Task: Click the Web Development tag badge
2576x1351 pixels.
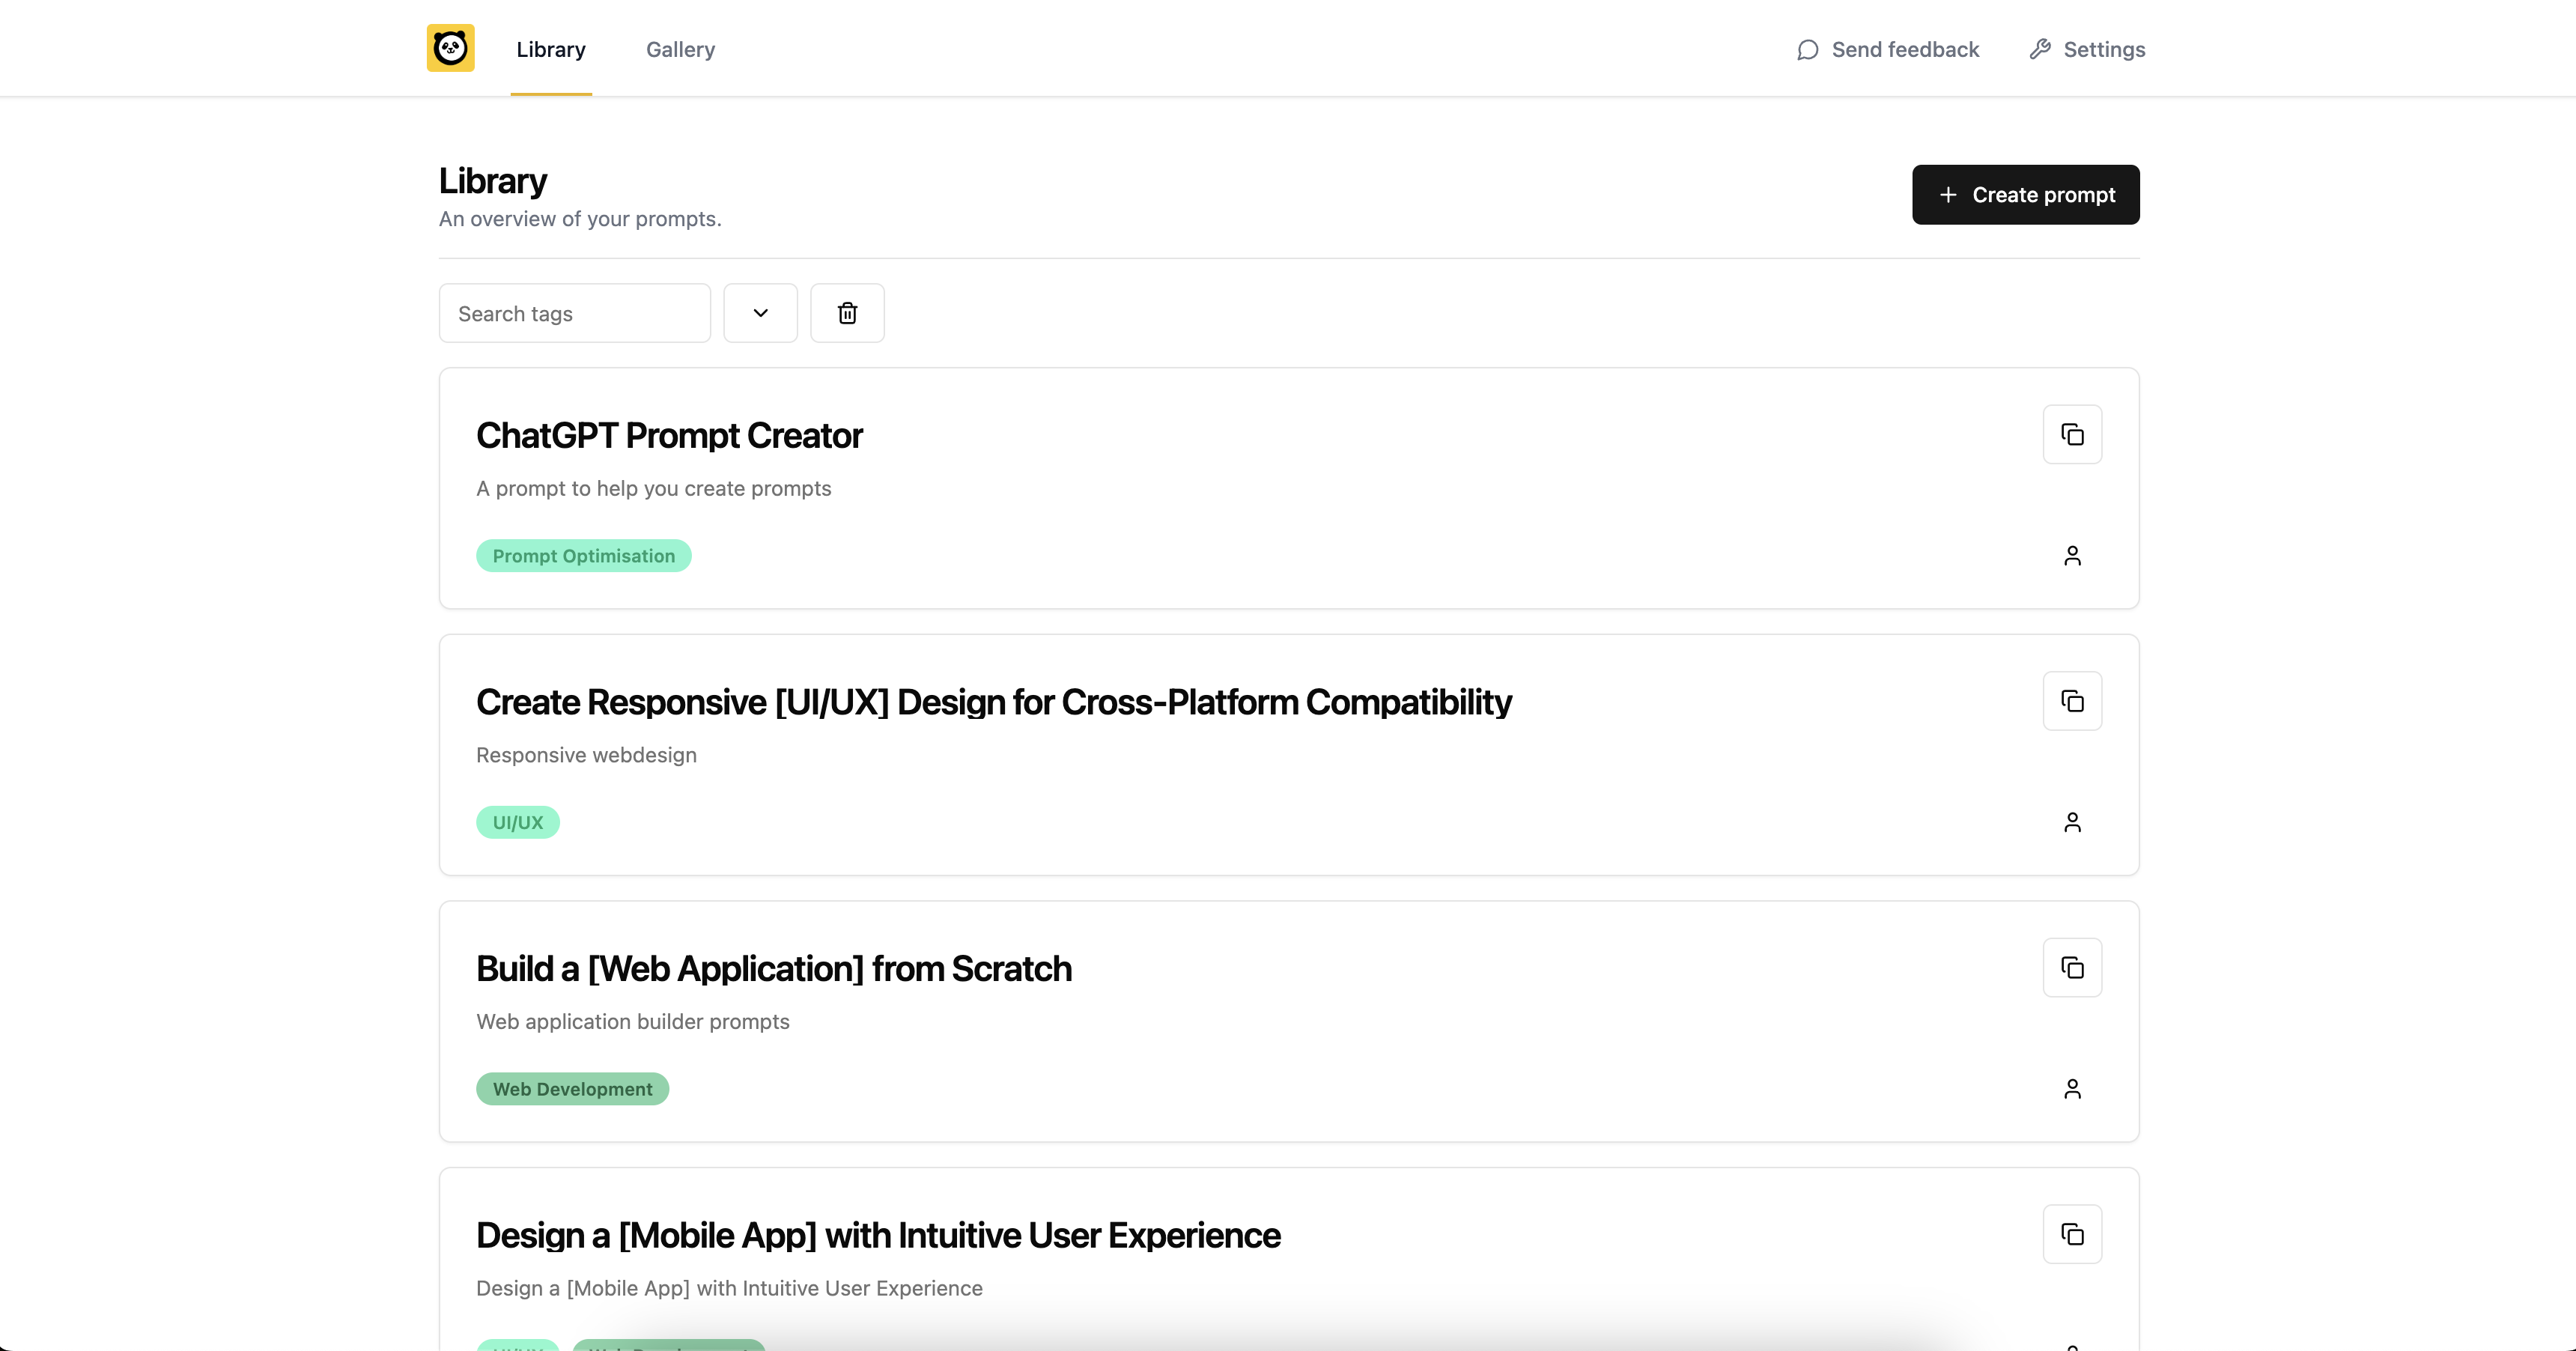Action: [572, 1089]
